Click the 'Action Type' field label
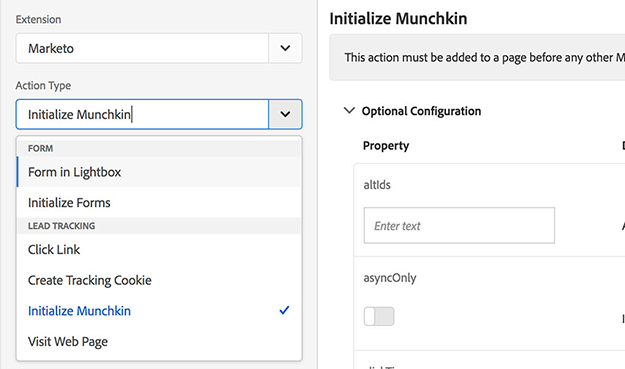 click(x=43, y=86)
